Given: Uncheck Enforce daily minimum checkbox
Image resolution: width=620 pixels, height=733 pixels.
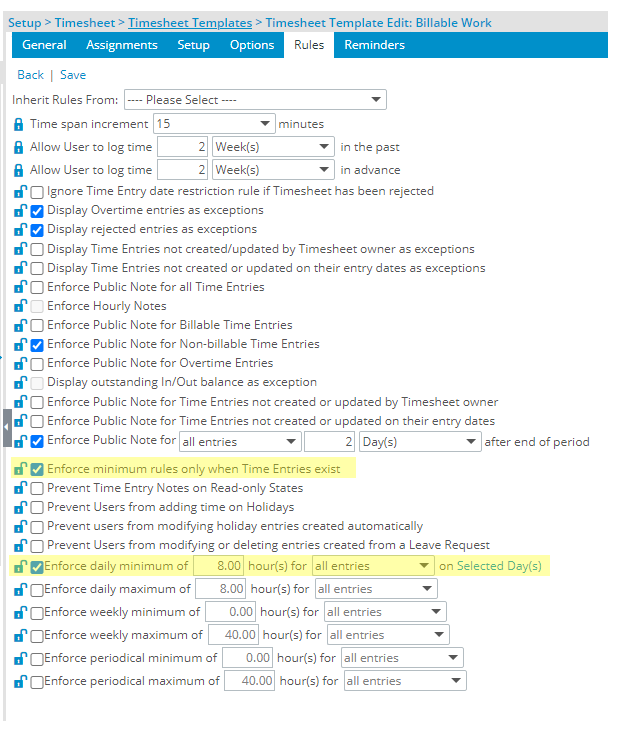Looking at the screenshot, I should [x=37, y=568].
